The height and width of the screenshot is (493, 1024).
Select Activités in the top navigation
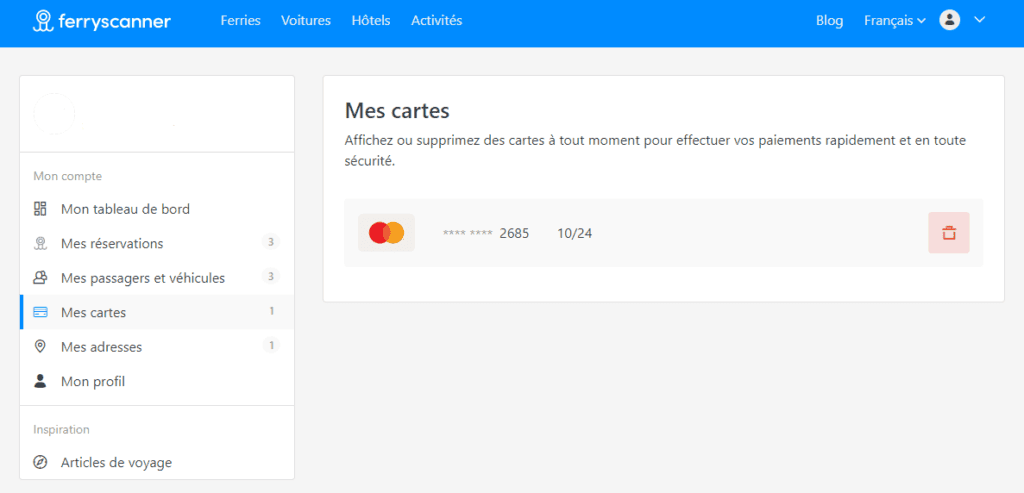pyautogui.click(x=437, y=21)
